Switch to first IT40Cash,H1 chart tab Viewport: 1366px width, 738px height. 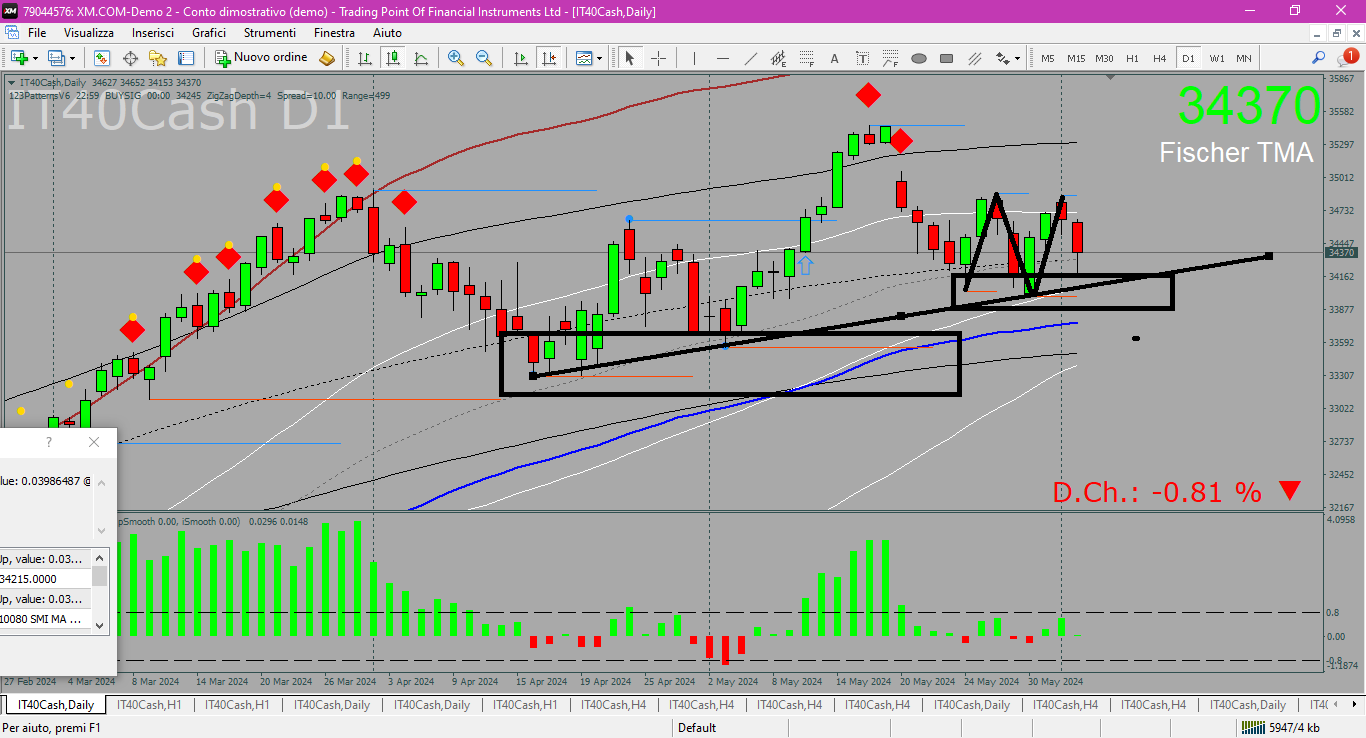(x=149, y=705)
